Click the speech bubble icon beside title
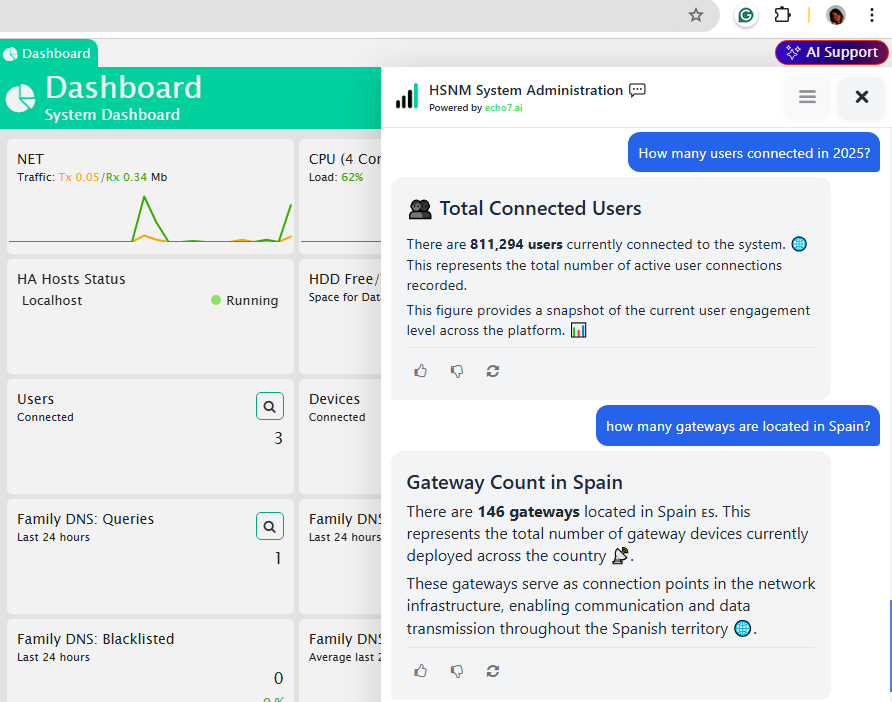The height and width of the screenshot is (702, 892). 637,90
